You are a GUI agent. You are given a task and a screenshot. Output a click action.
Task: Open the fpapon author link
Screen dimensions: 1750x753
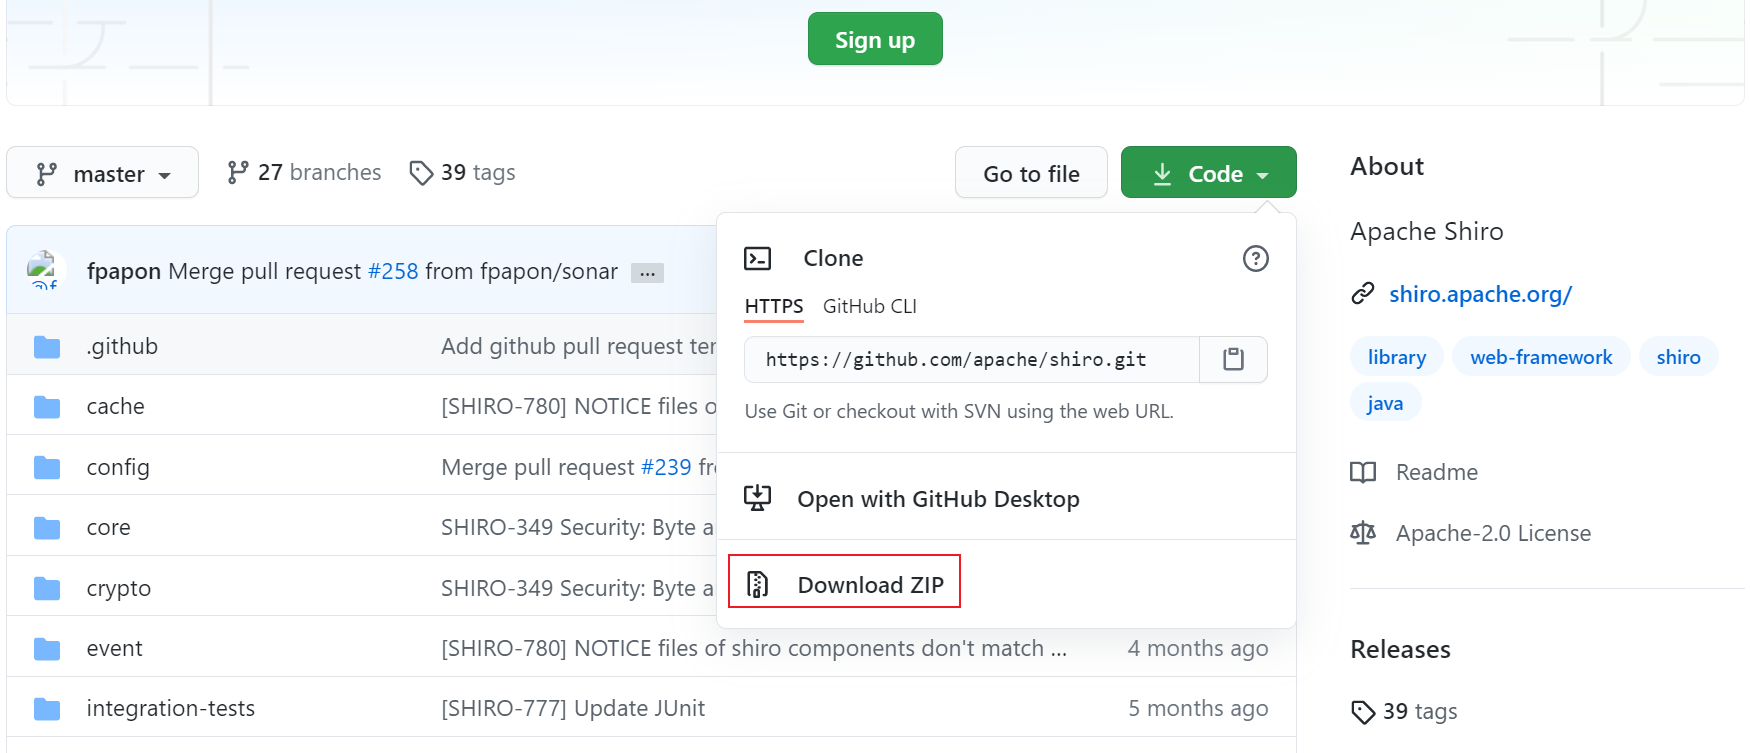pos(124,271)
